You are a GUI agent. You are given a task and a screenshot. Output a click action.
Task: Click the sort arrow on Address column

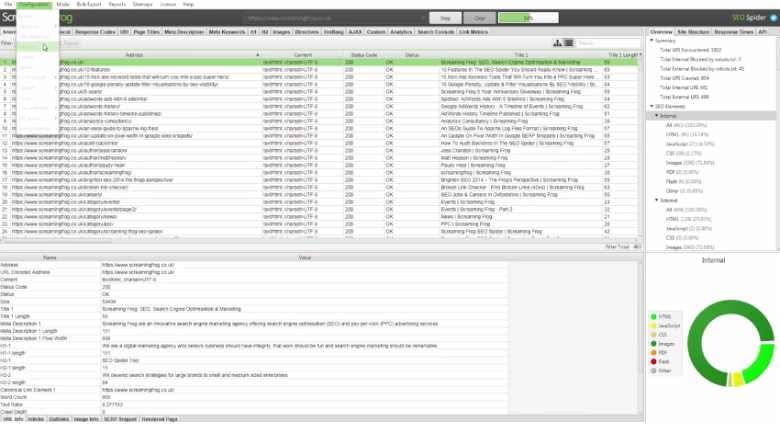coord(257,55)
